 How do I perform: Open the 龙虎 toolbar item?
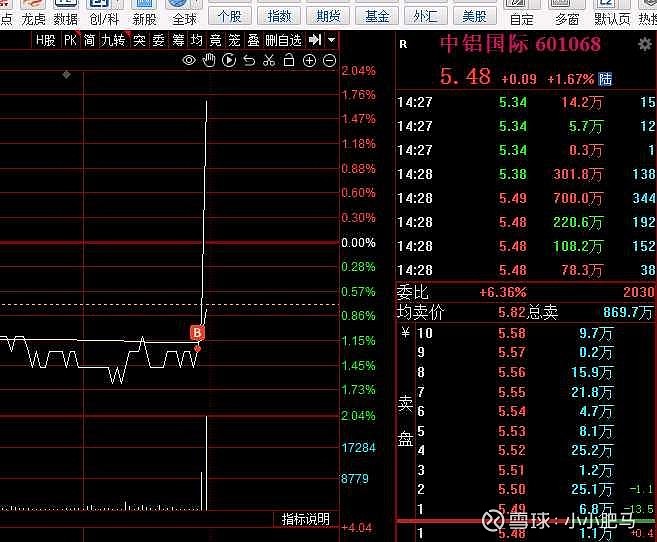33,13
